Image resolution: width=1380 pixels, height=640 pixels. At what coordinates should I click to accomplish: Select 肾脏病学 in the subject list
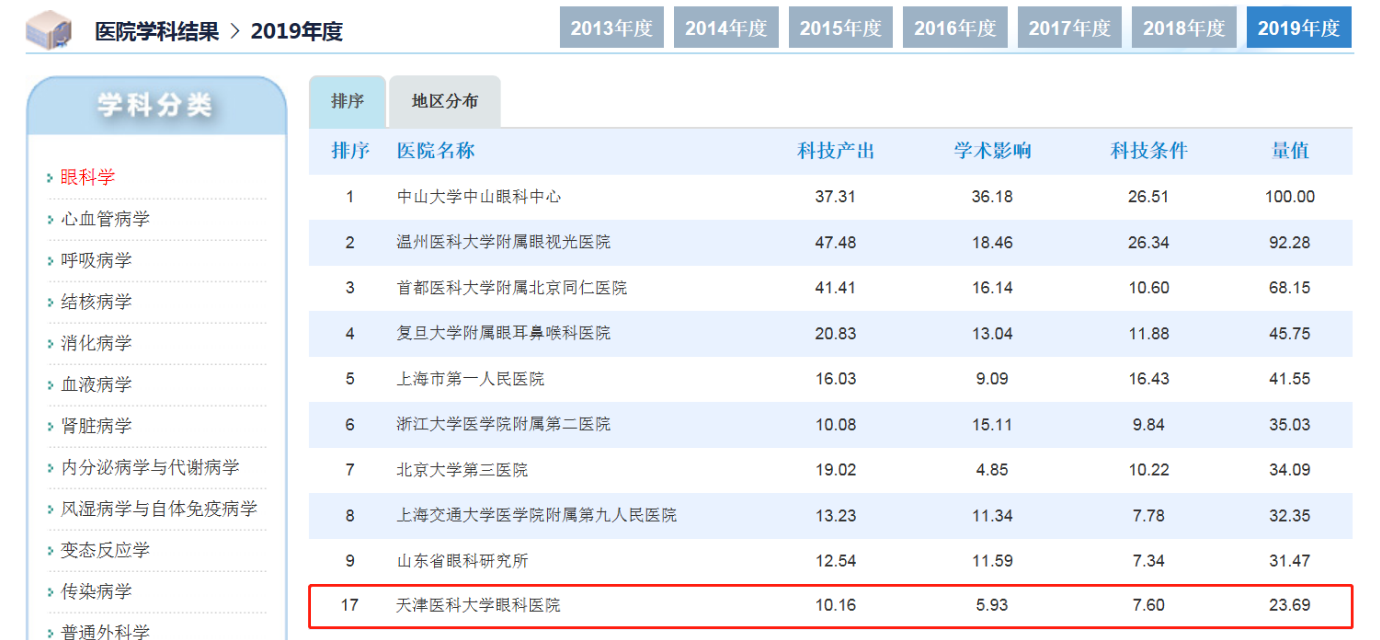96,426
